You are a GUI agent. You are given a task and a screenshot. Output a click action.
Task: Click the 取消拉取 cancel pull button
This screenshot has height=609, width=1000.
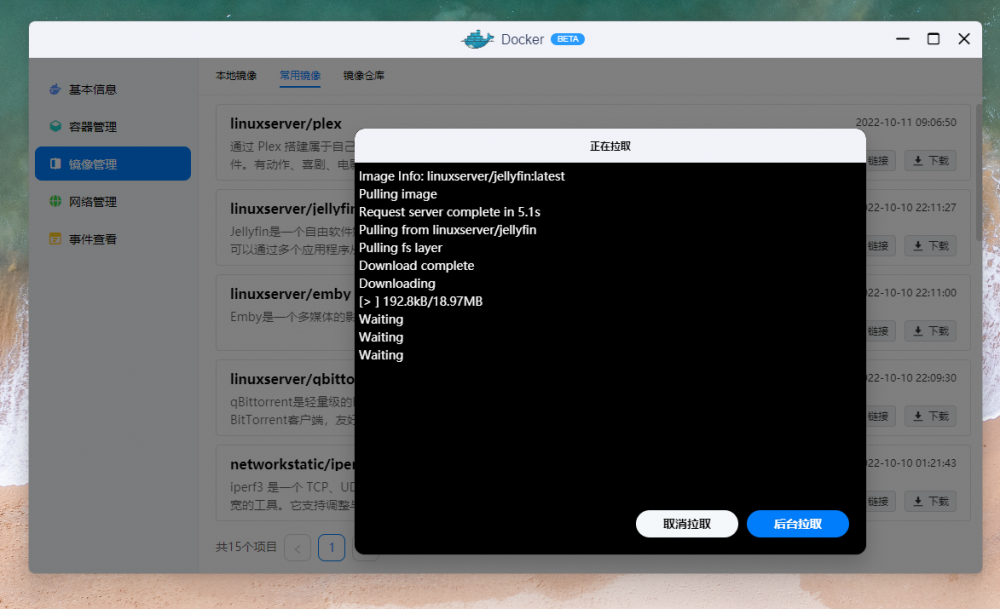click(x=687, y=524)
